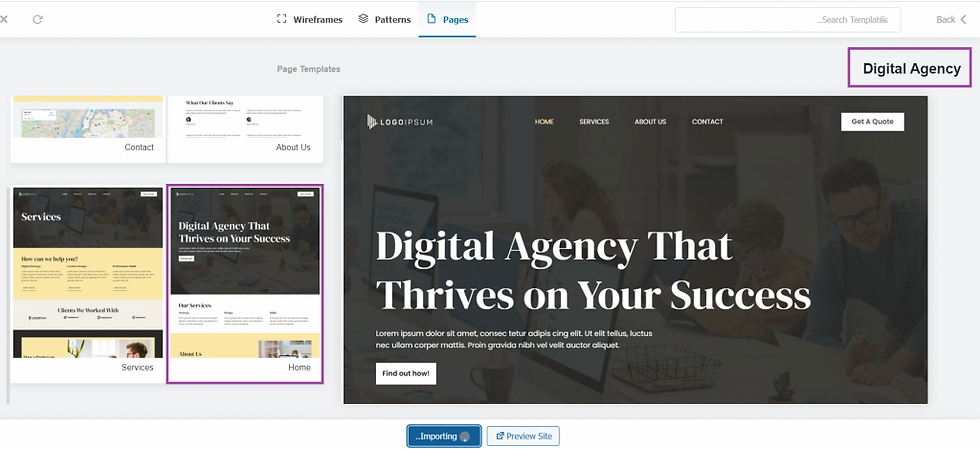The image size is (980, 449).
Task: Choose the Services page template thumbnail
Action: coord(88,284)
